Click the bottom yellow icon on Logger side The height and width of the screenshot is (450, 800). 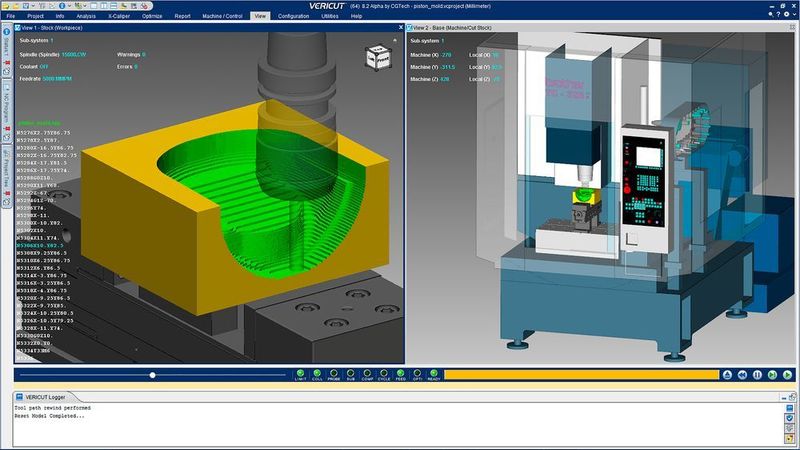coord(790,438)
